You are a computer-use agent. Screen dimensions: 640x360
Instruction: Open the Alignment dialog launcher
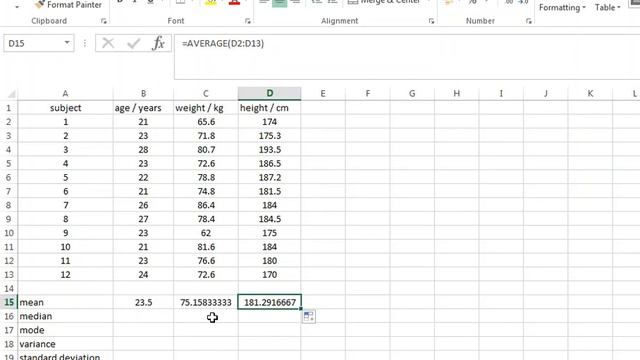(431, 21)
